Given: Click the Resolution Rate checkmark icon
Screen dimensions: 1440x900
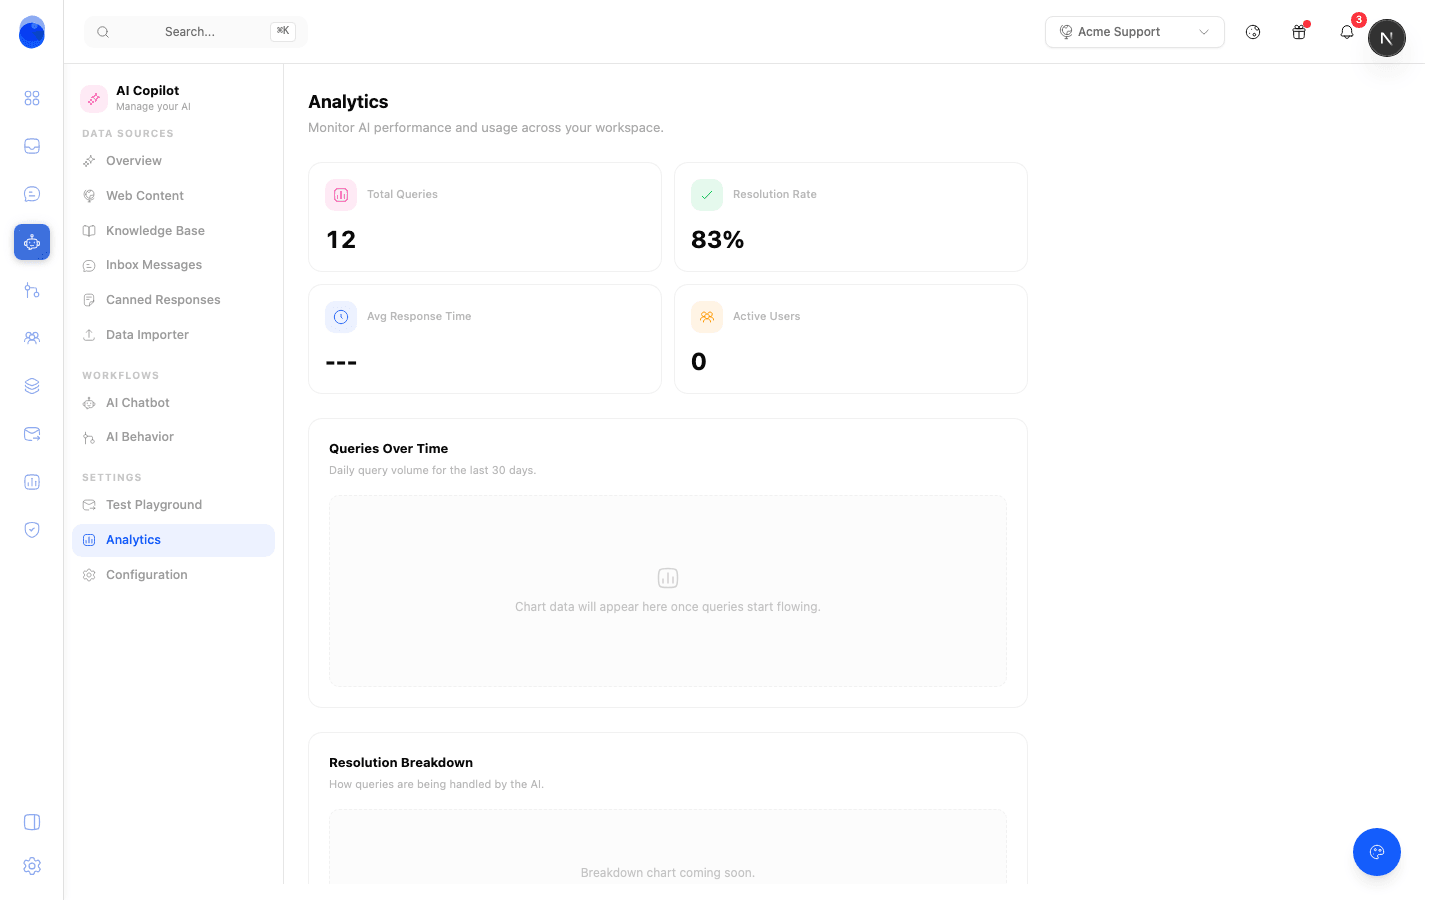Looking at the screenshot, I should pos(707,195).
